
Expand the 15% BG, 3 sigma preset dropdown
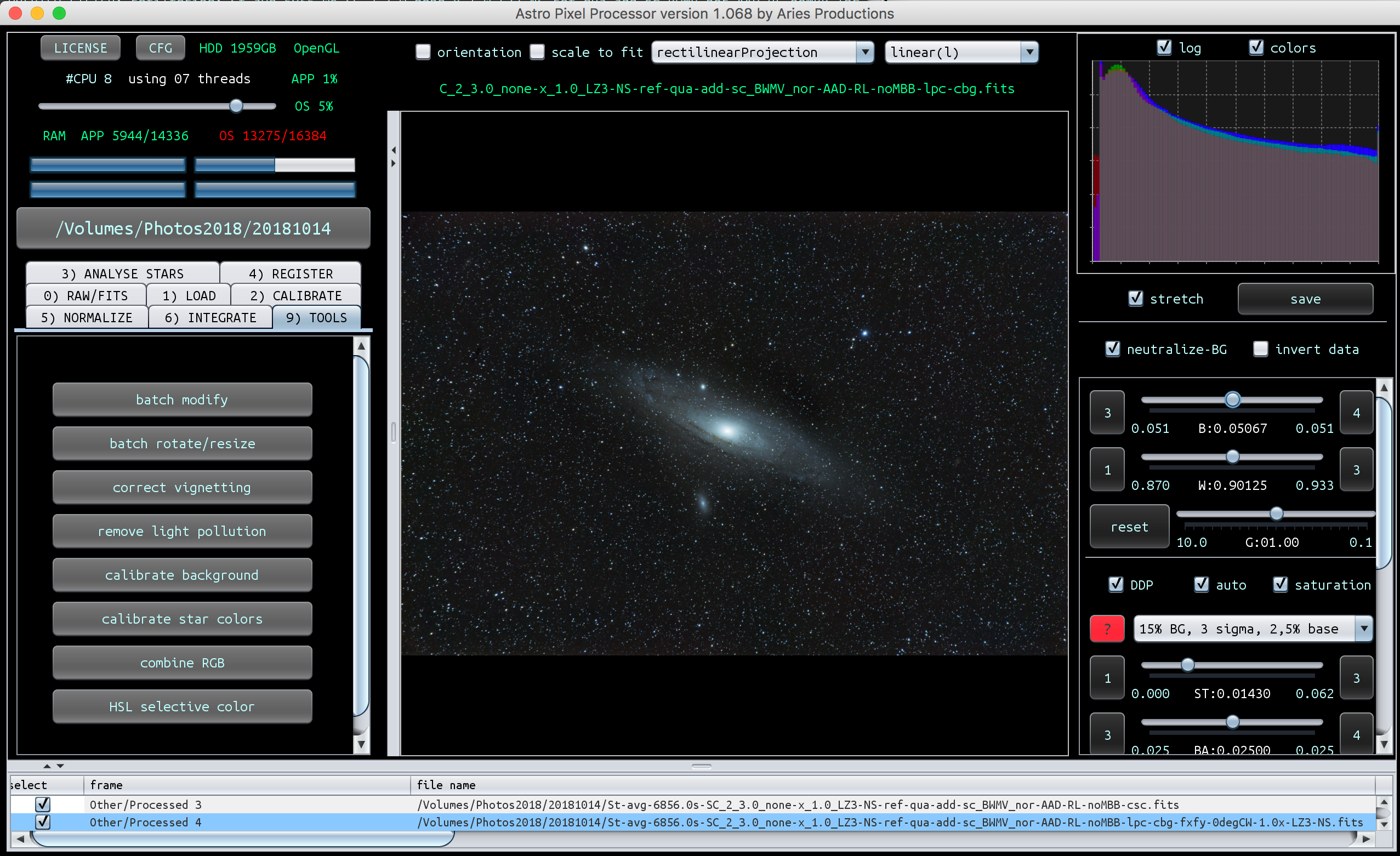point(1253,629)
